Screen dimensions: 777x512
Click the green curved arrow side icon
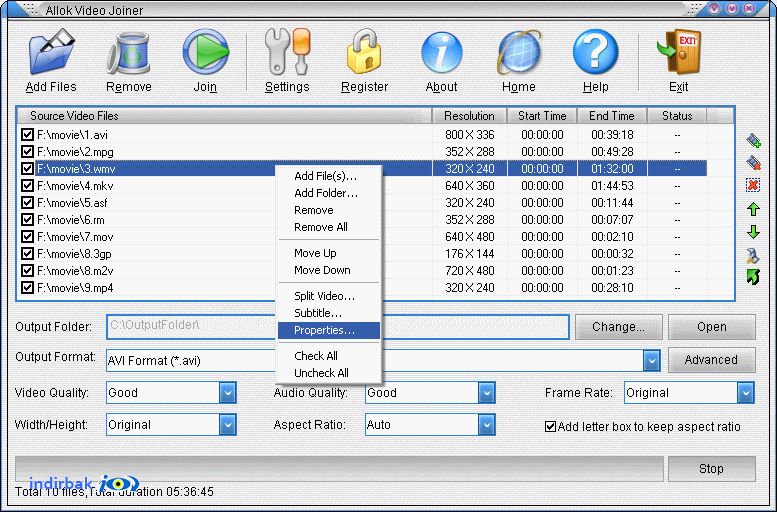(x=753, y=276)
